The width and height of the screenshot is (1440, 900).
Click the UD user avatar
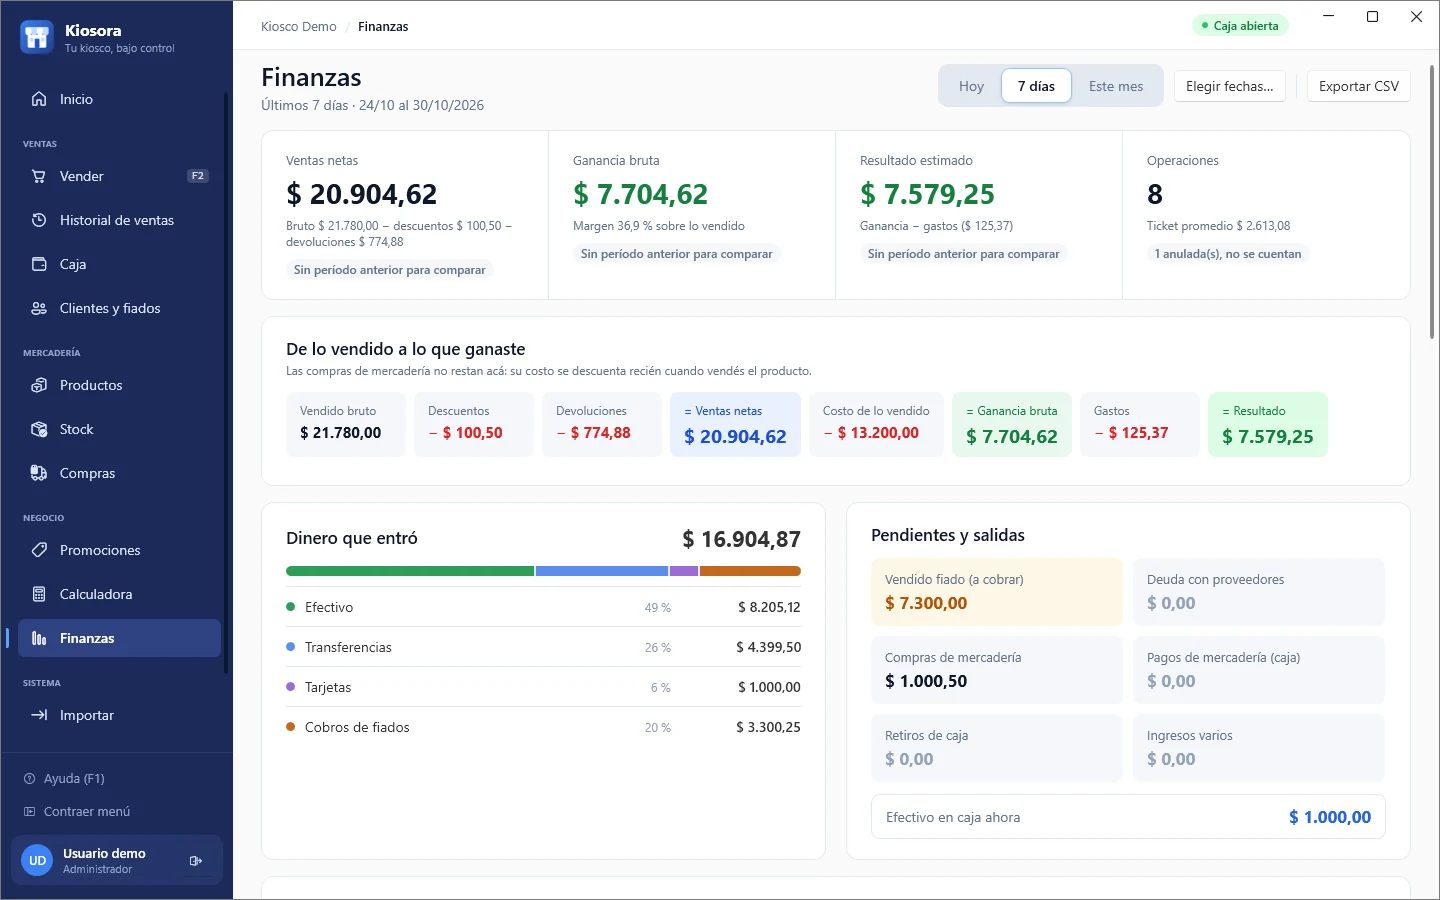pyautogui.click(x=37, y=860)
